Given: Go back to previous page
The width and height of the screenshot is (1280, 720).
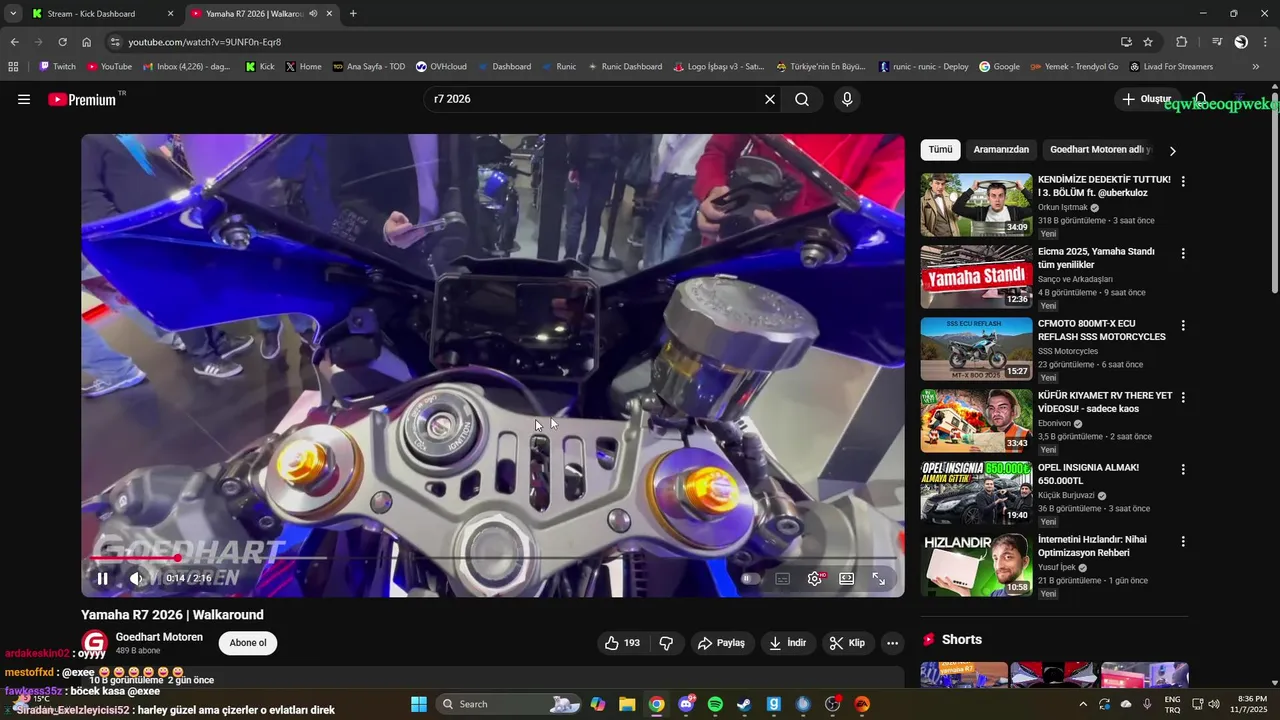Looking at the screenshot, I should [x=14, y=42].
